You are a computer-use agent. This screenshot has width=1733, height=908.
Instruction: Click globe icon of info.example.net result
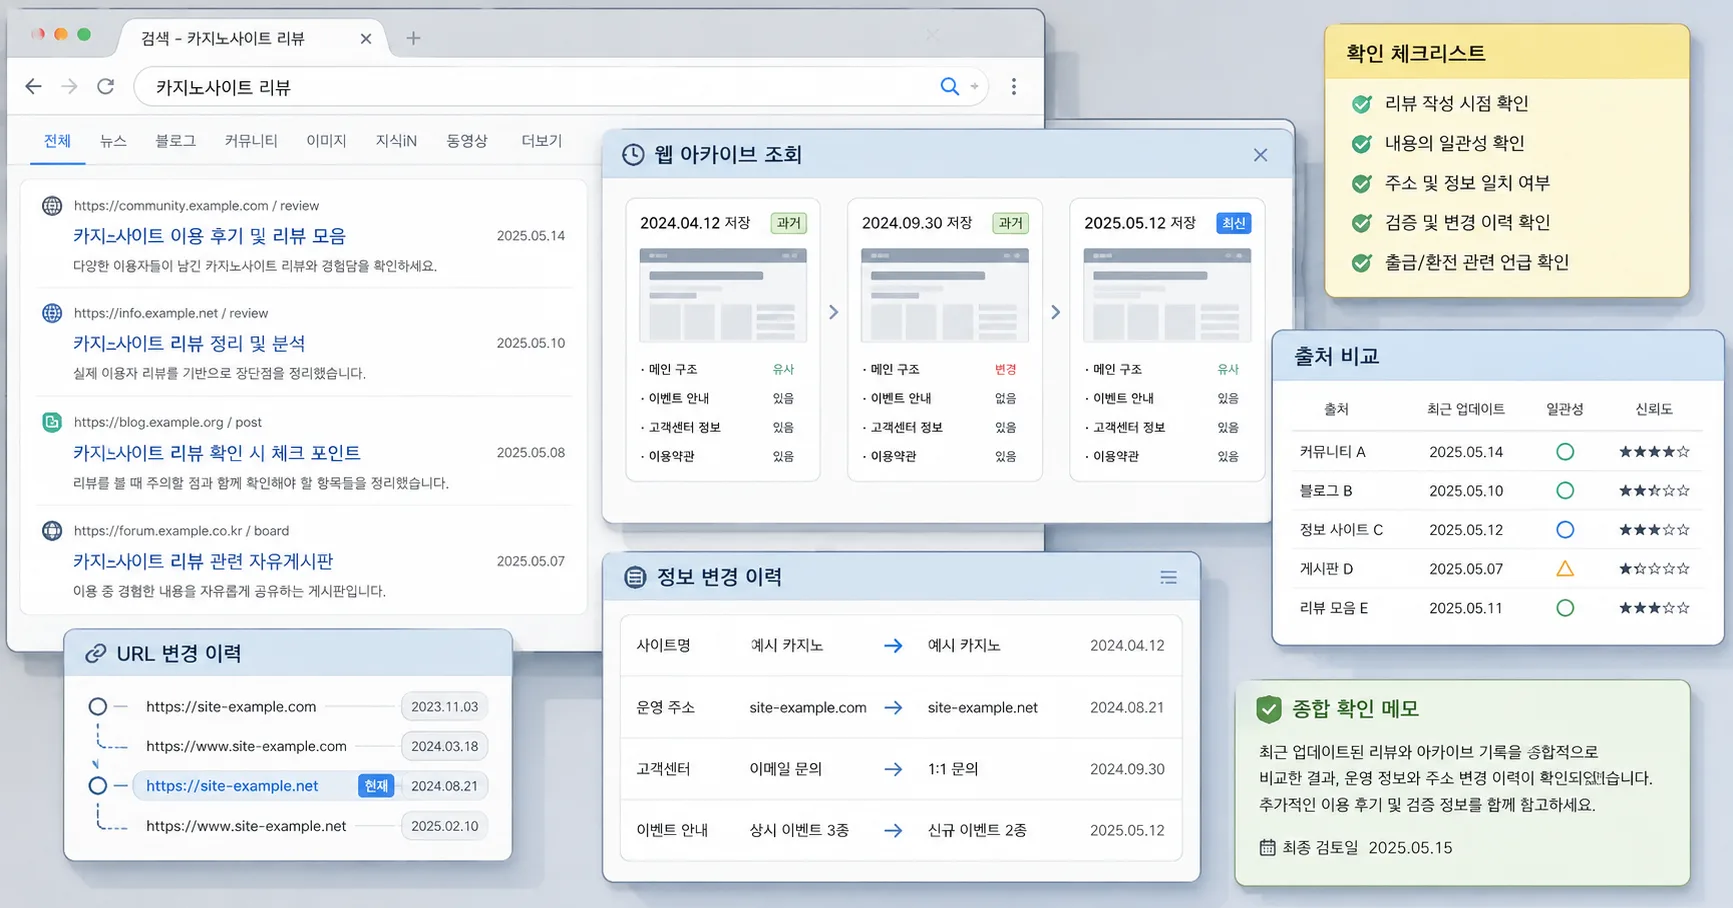point(52,313)
